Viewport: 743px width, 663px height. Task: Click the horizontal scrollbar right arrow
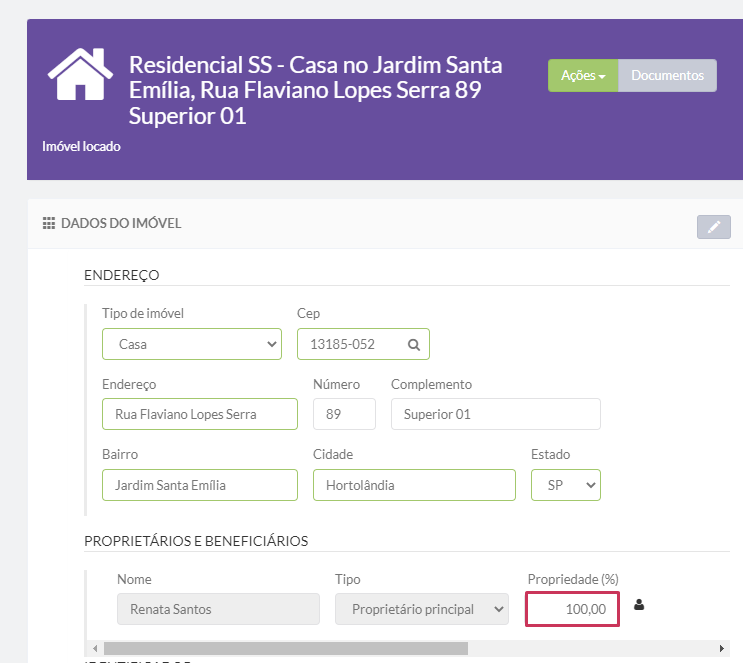tap(722, 648)
